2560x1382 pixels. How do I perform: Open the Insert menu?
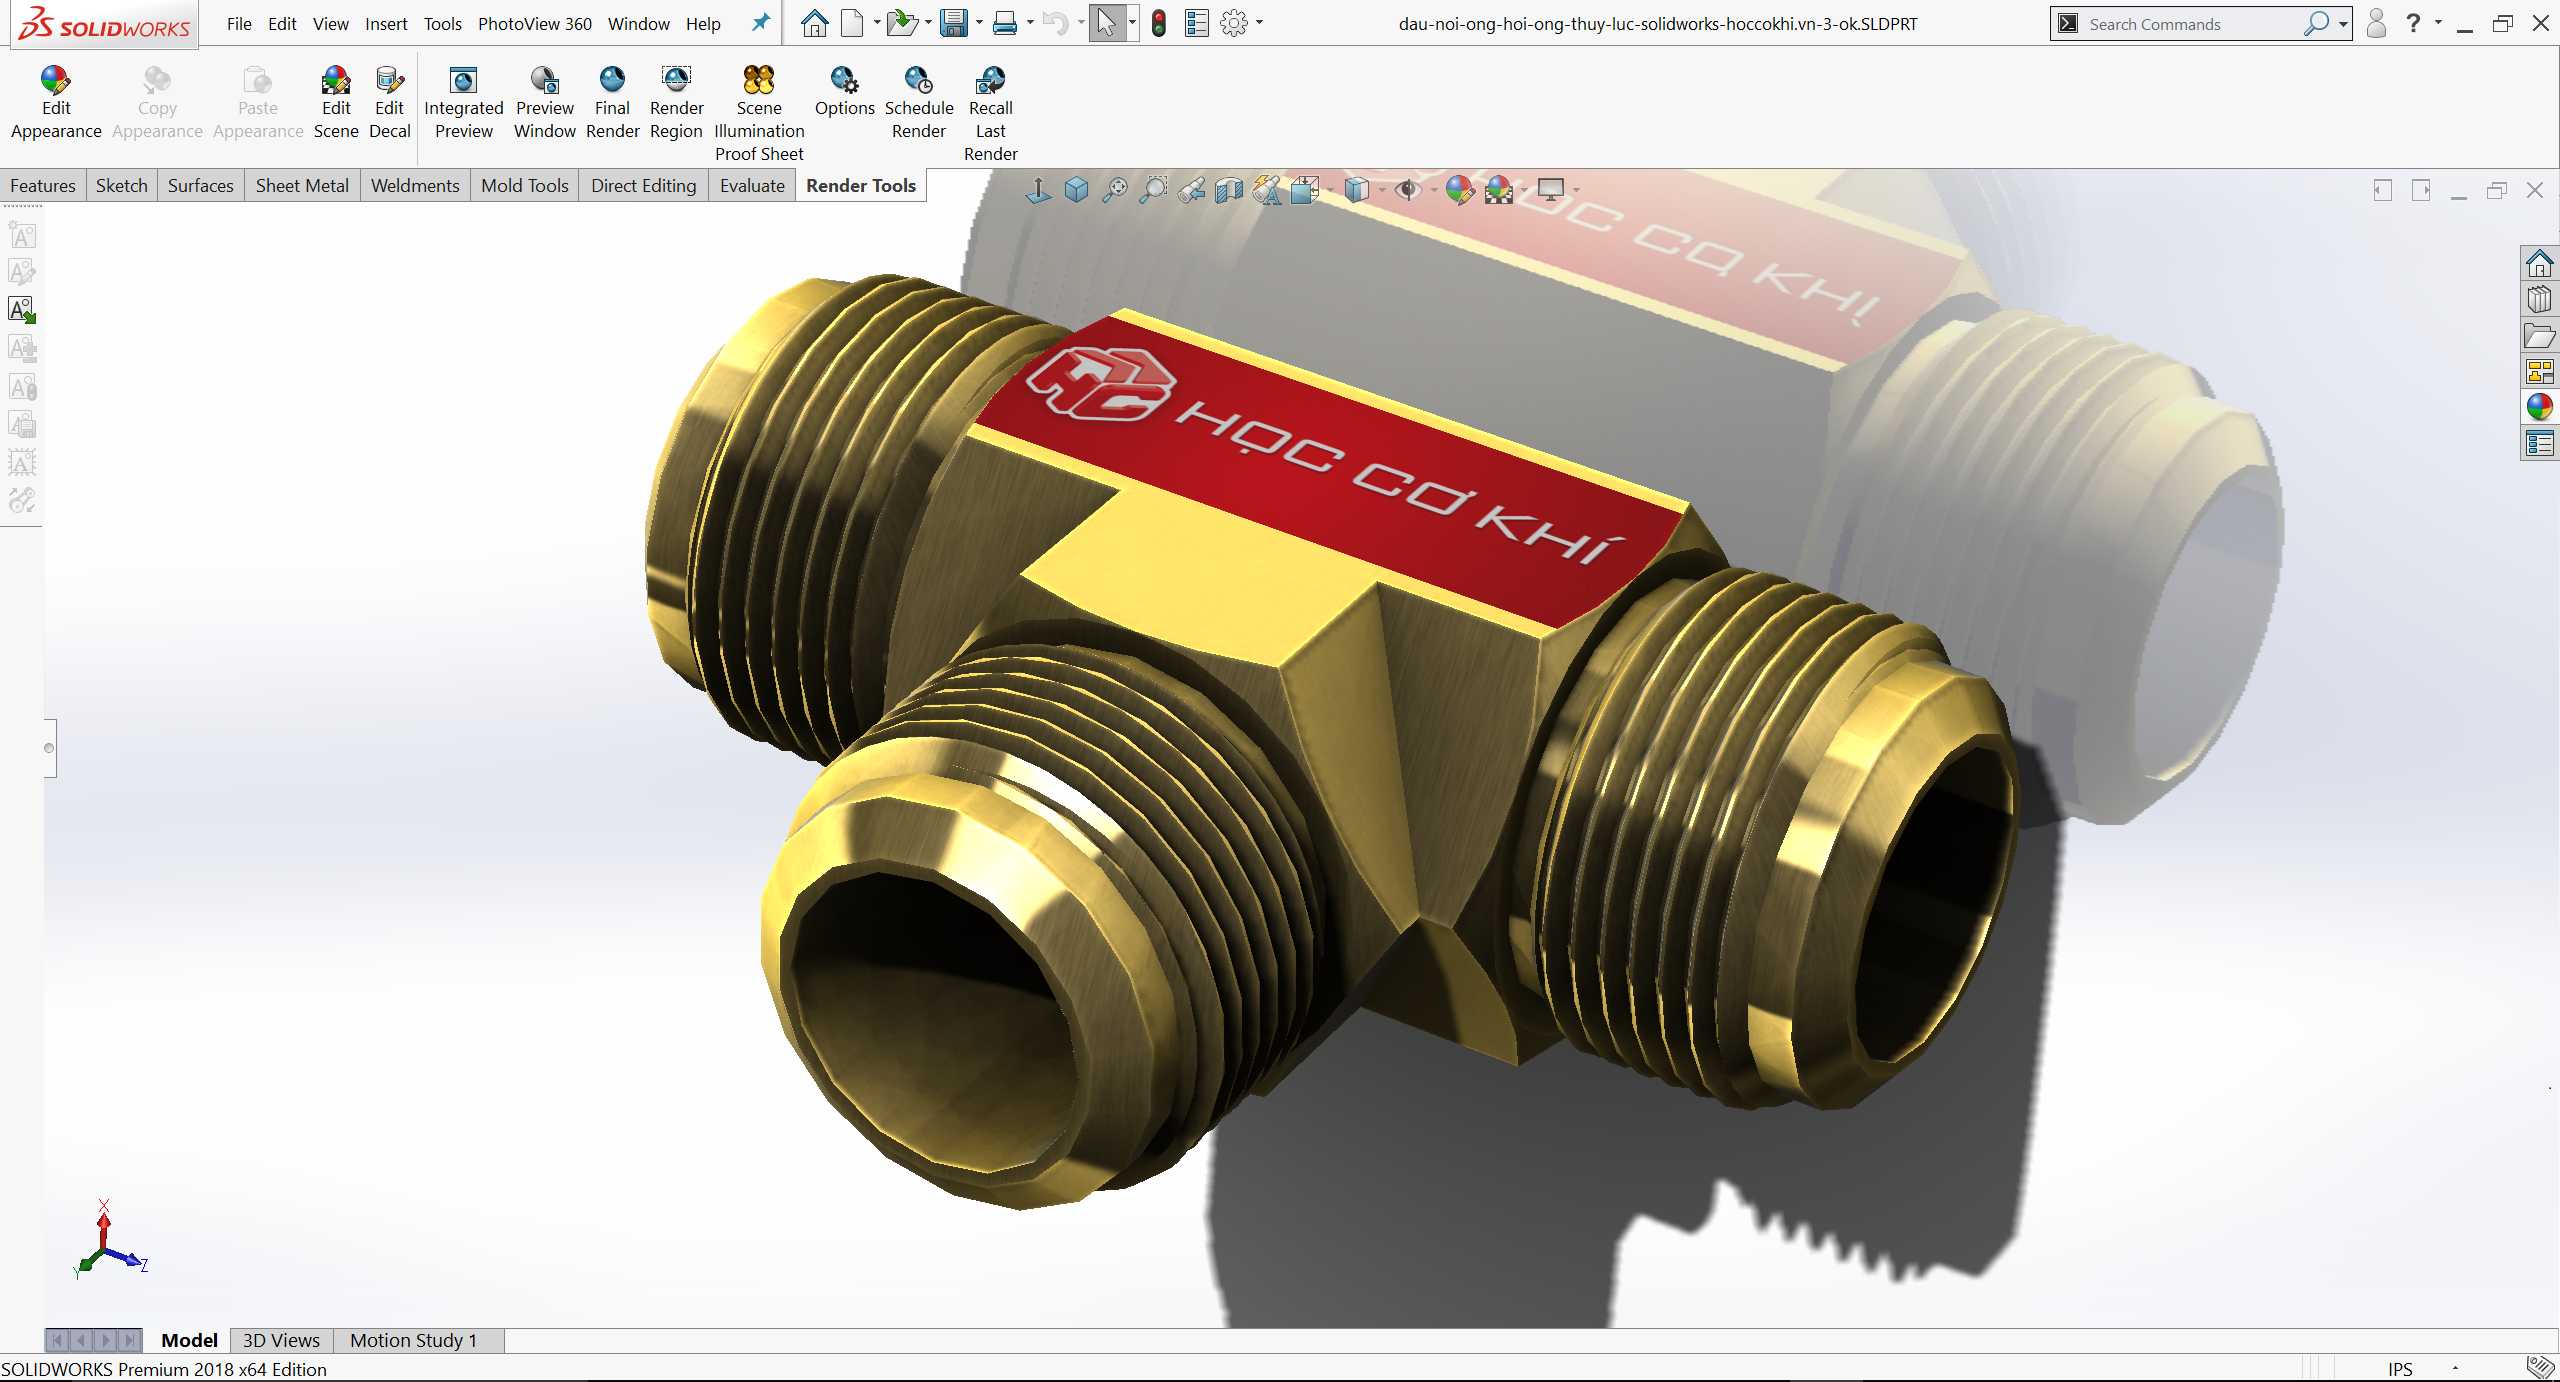point(386,23)
